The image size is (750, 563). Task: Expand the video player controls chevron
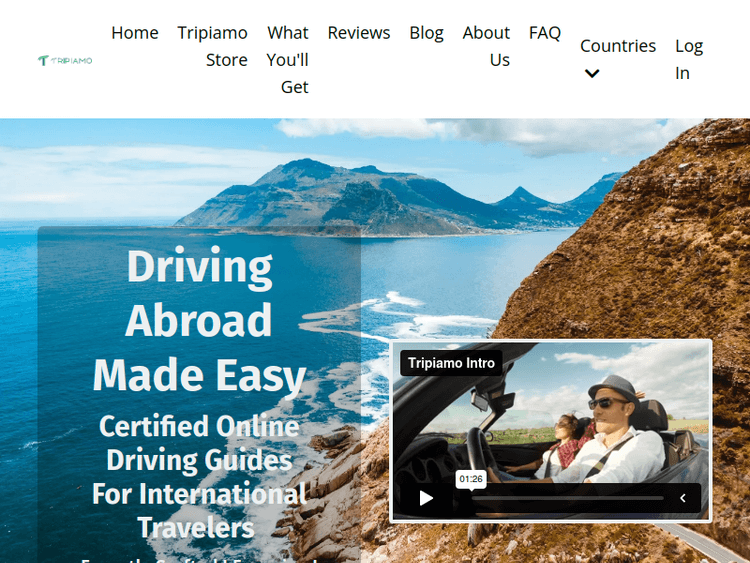click(683, 498)
